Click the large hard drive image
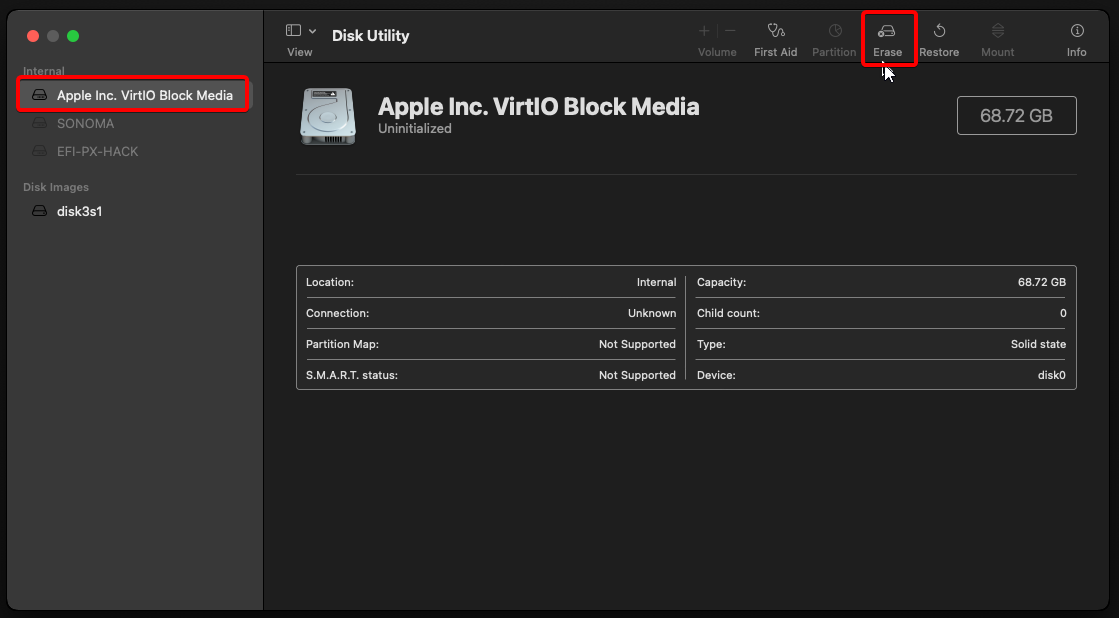1119x618 pixels. click(328, 116)
